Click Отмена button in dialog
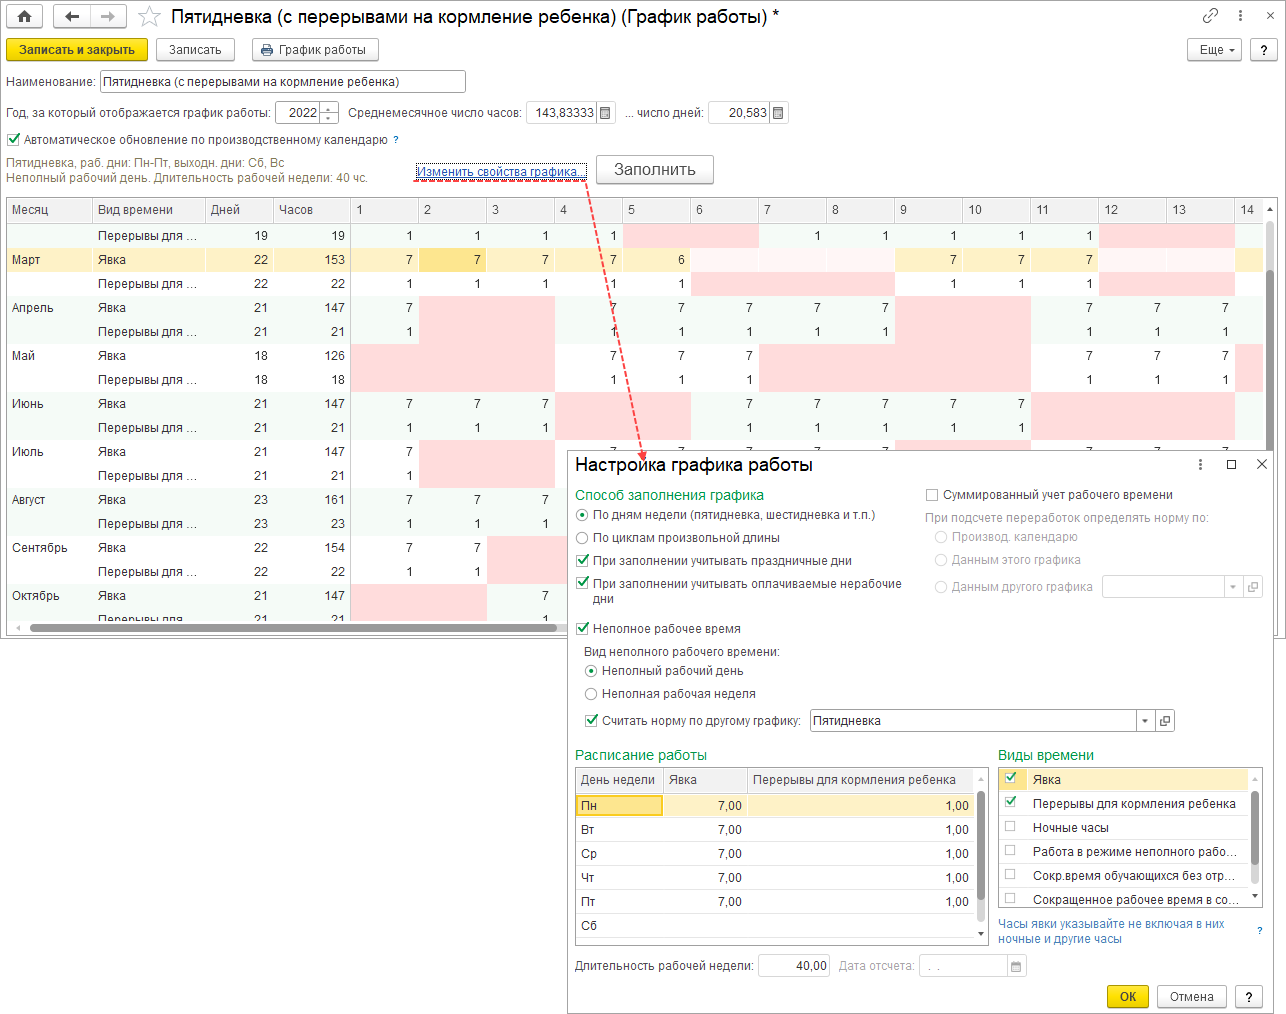The height and width of the screenshot is (1014, 1286). tap(1192, 997)
